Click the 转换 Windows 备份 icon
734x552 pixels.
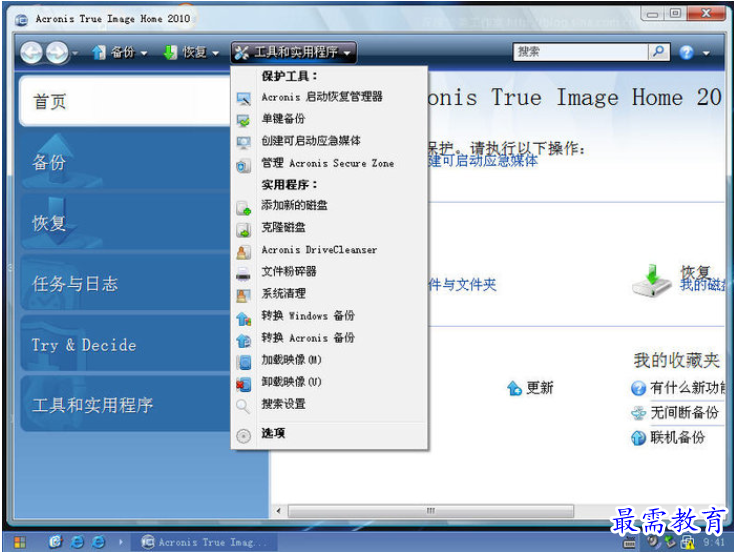[243, 318]
